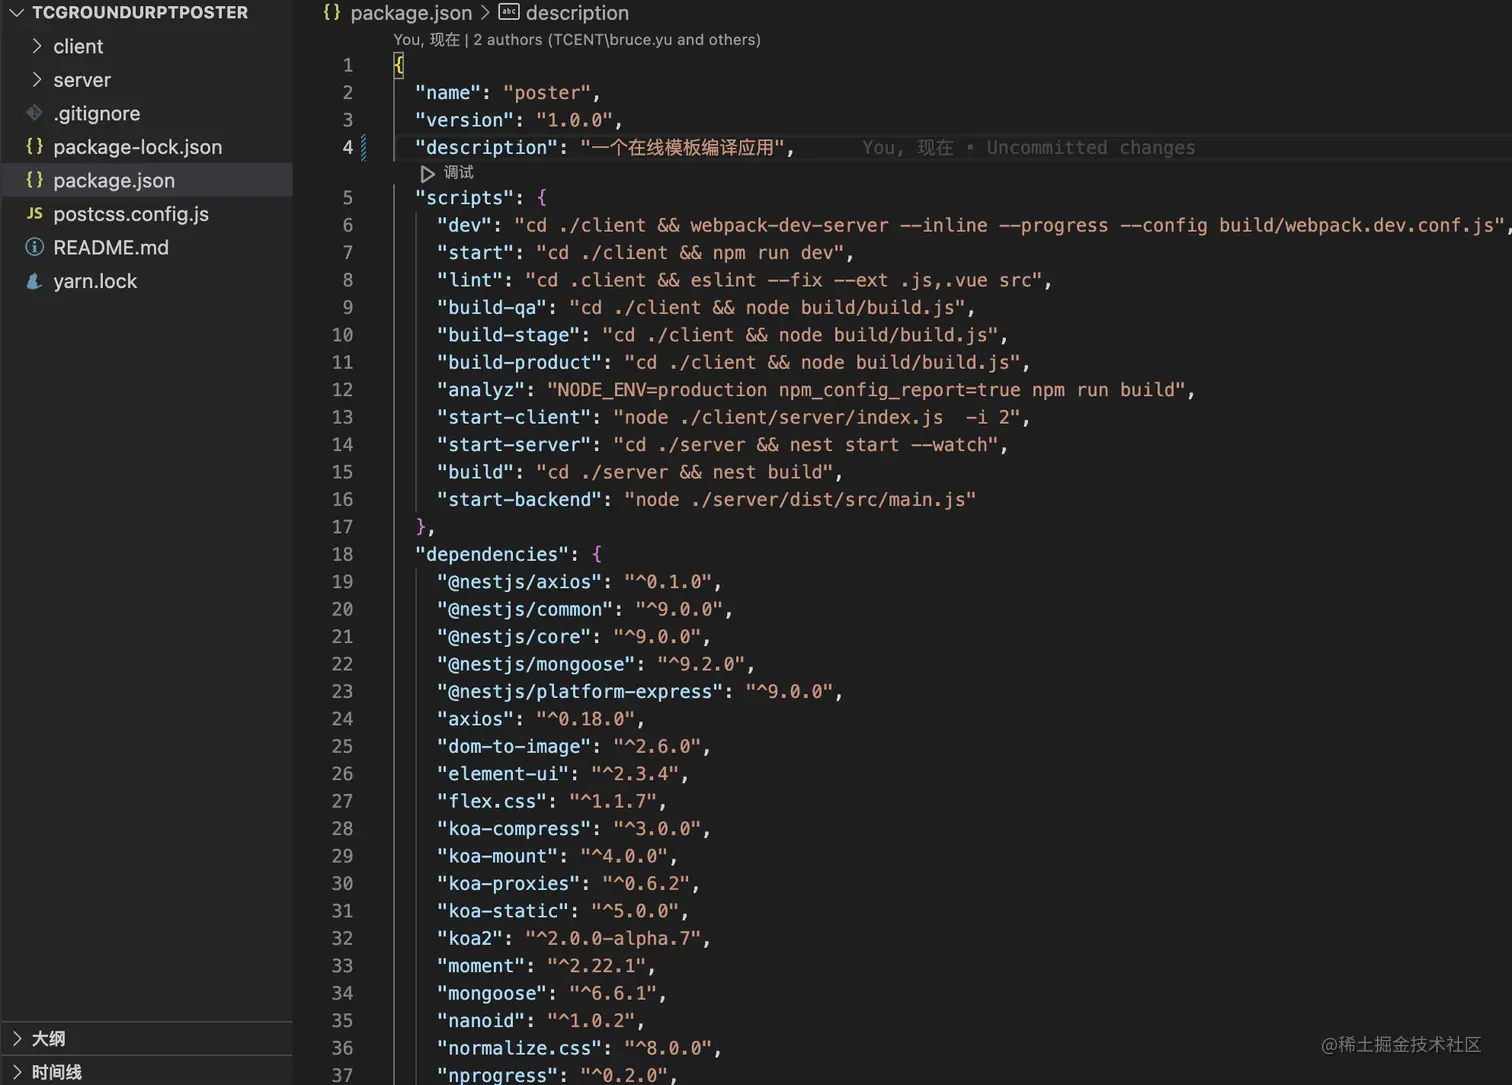
Task: Click the "description" key on line 4
Action: point(487,148)
